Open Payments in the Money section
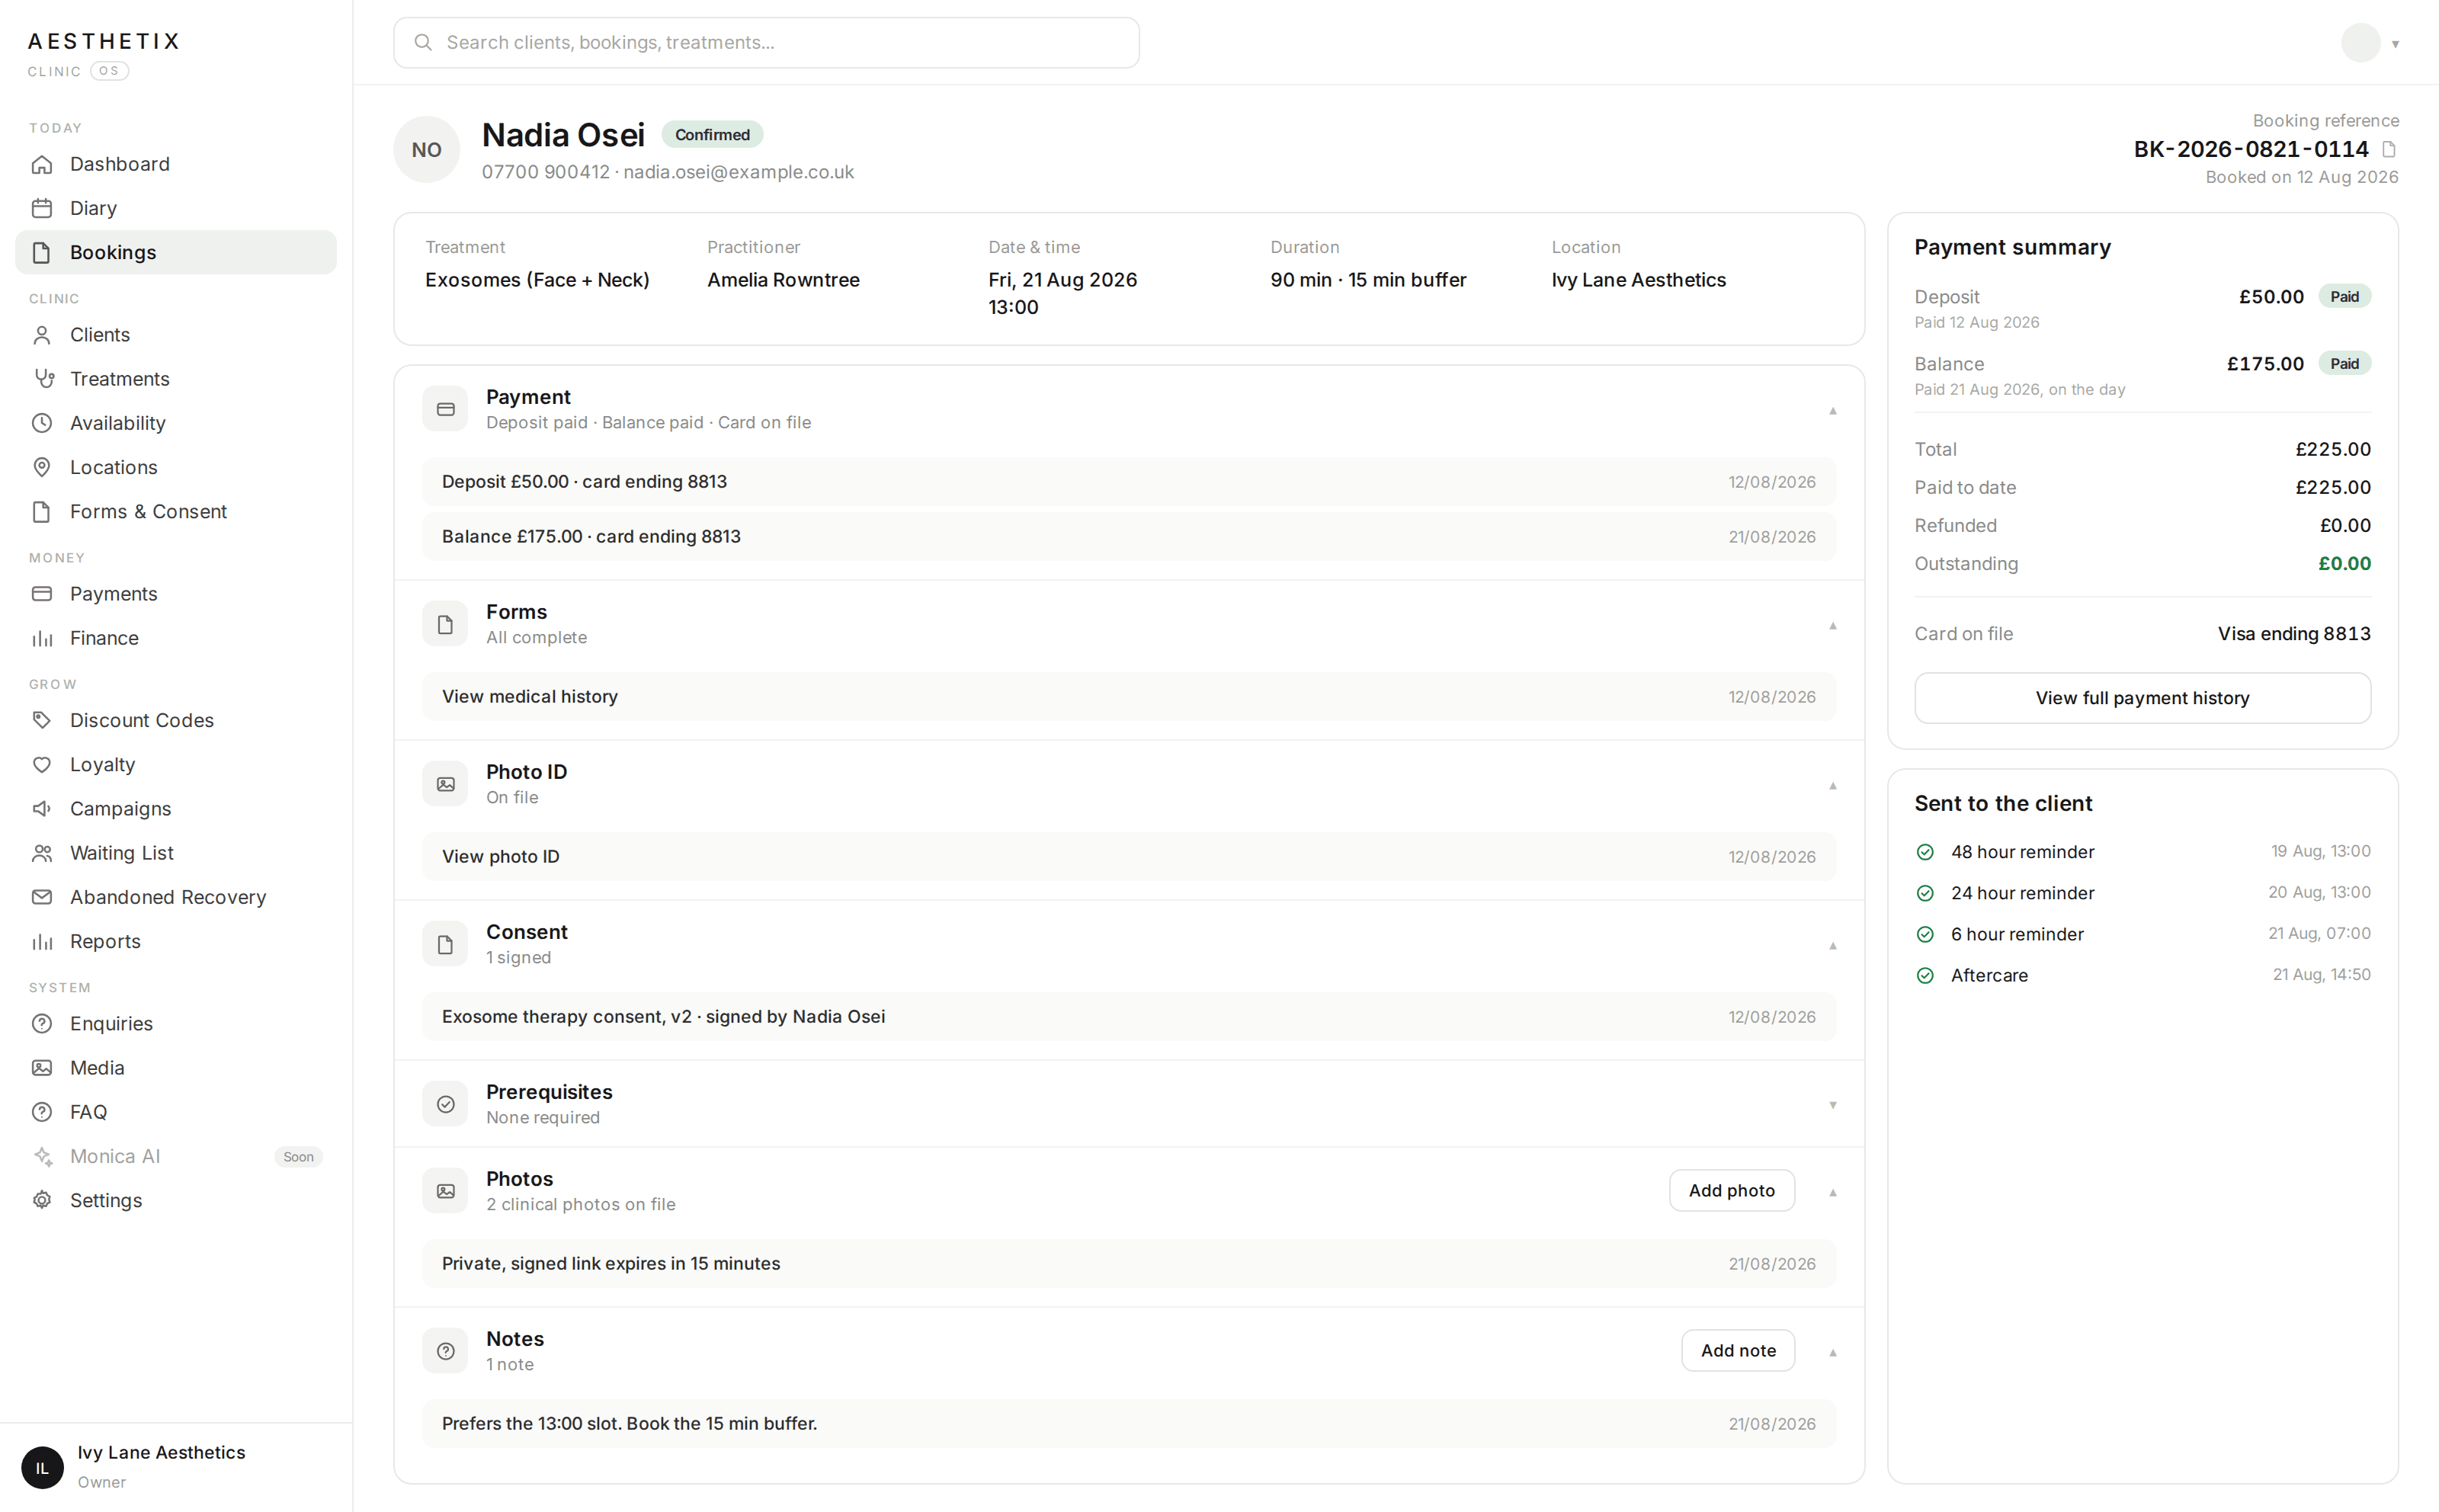Image resolution: width=2439 pixels, height=1512 pixels. click(176, 594)
